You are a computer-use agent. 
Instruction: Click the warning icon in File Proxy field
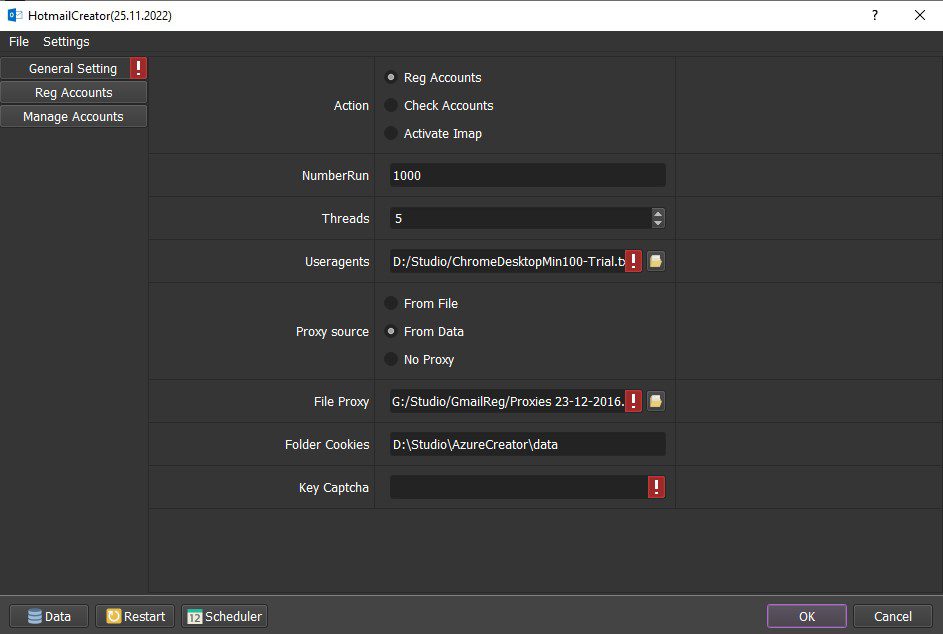(x=633, y=401)
